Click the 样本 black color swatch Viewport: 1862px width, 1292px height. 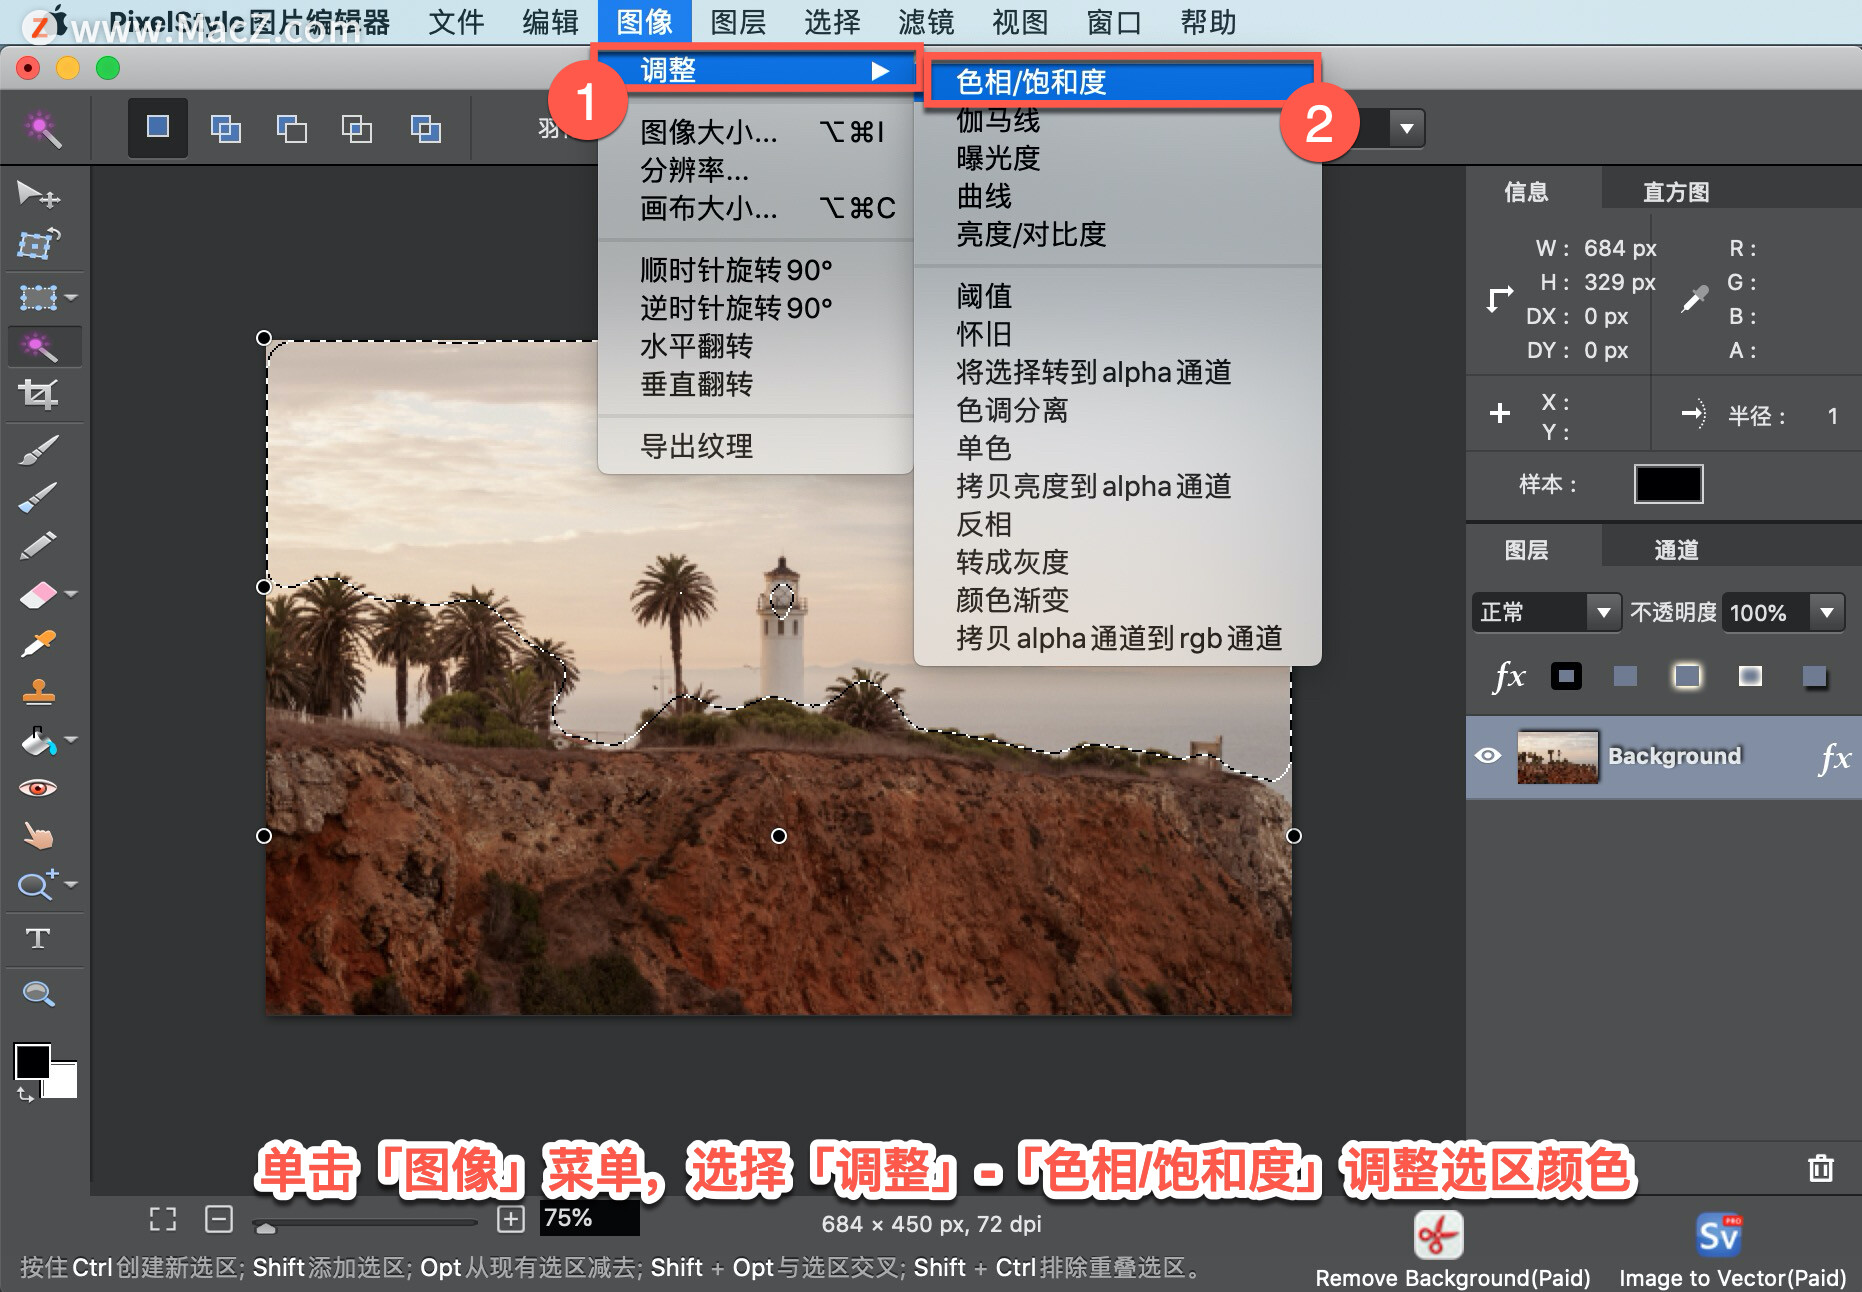tap(1667, 484)
